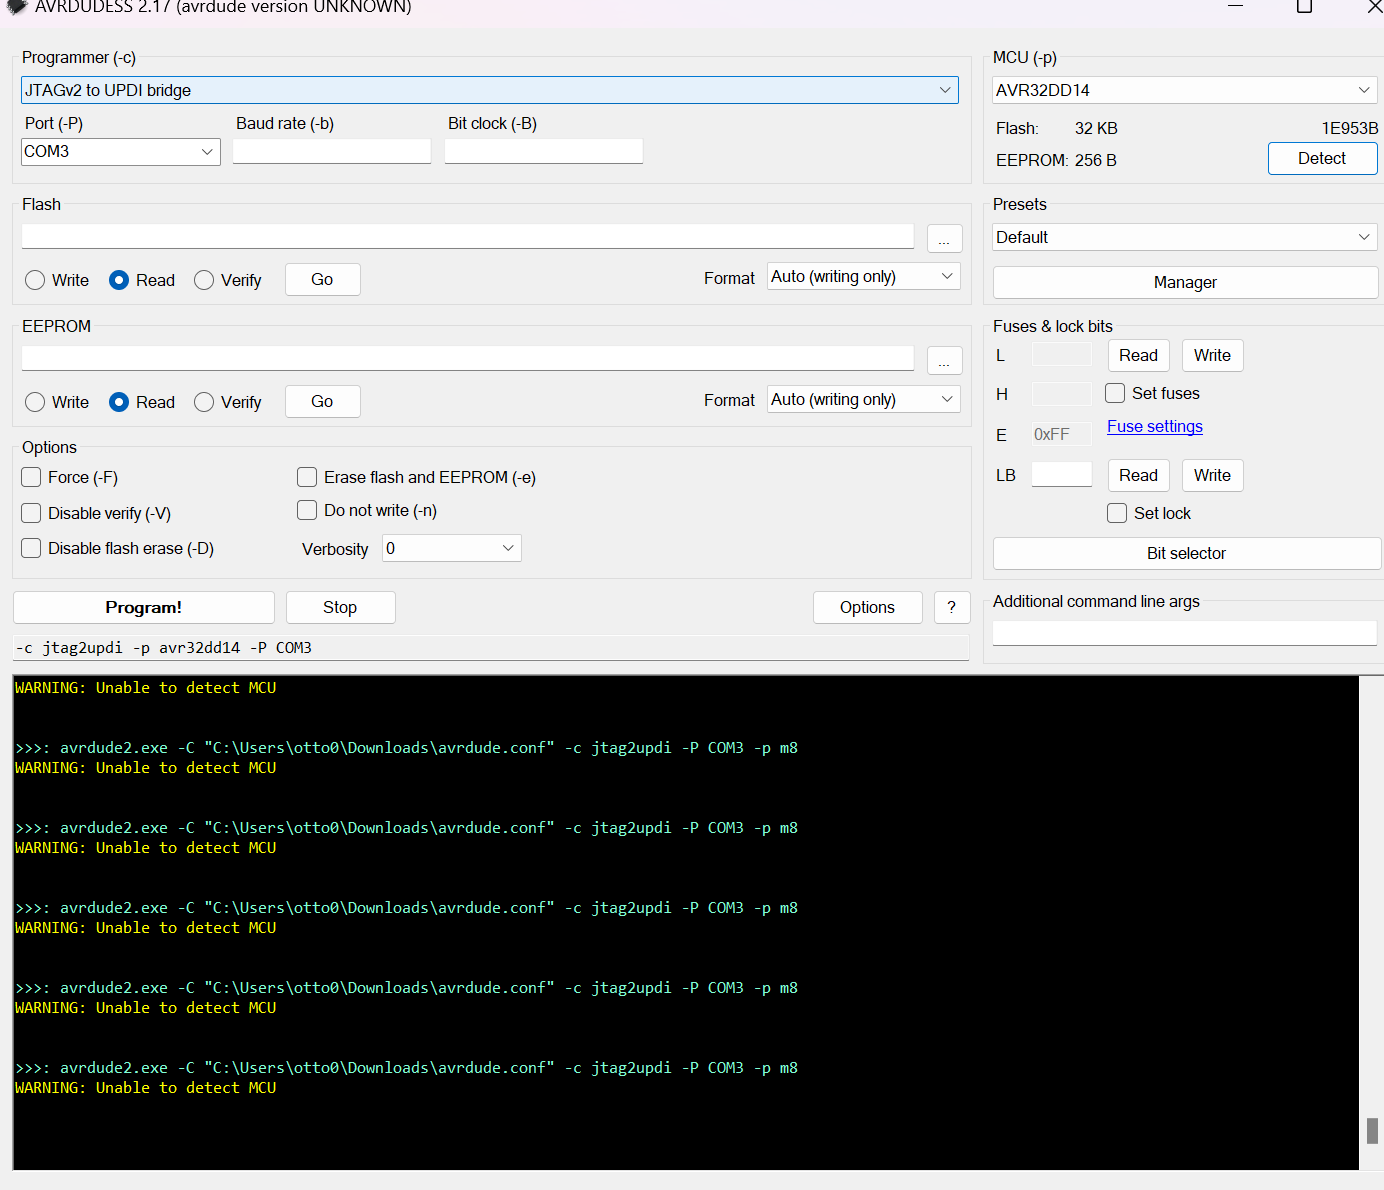This screenshot has height=1190, width=1384.
Task: Browse for Flash file with ellipsis button
Action: click(945, 239)
